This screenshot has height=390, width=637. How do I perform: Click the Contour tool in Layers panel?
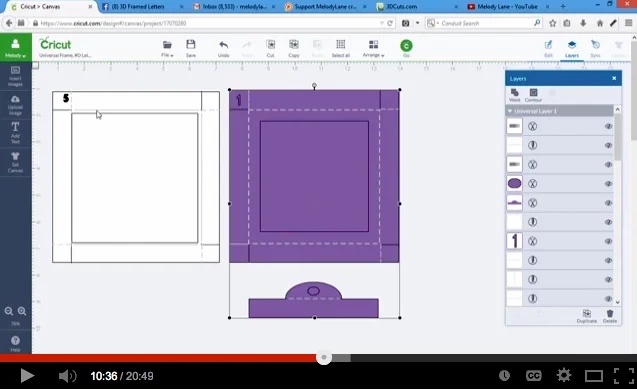533,95
